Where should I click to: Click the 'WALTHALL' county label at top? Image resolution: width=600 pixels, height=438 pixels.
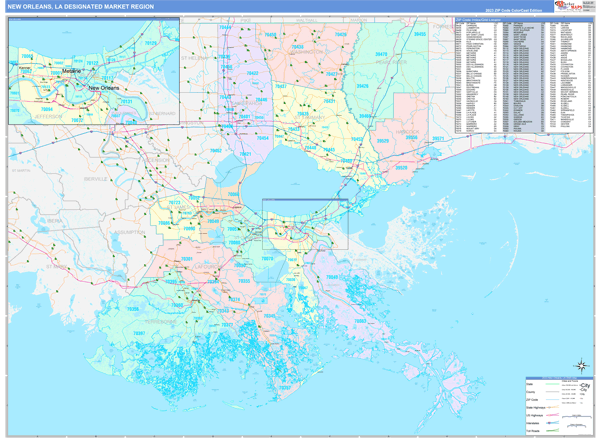point(307,20)
